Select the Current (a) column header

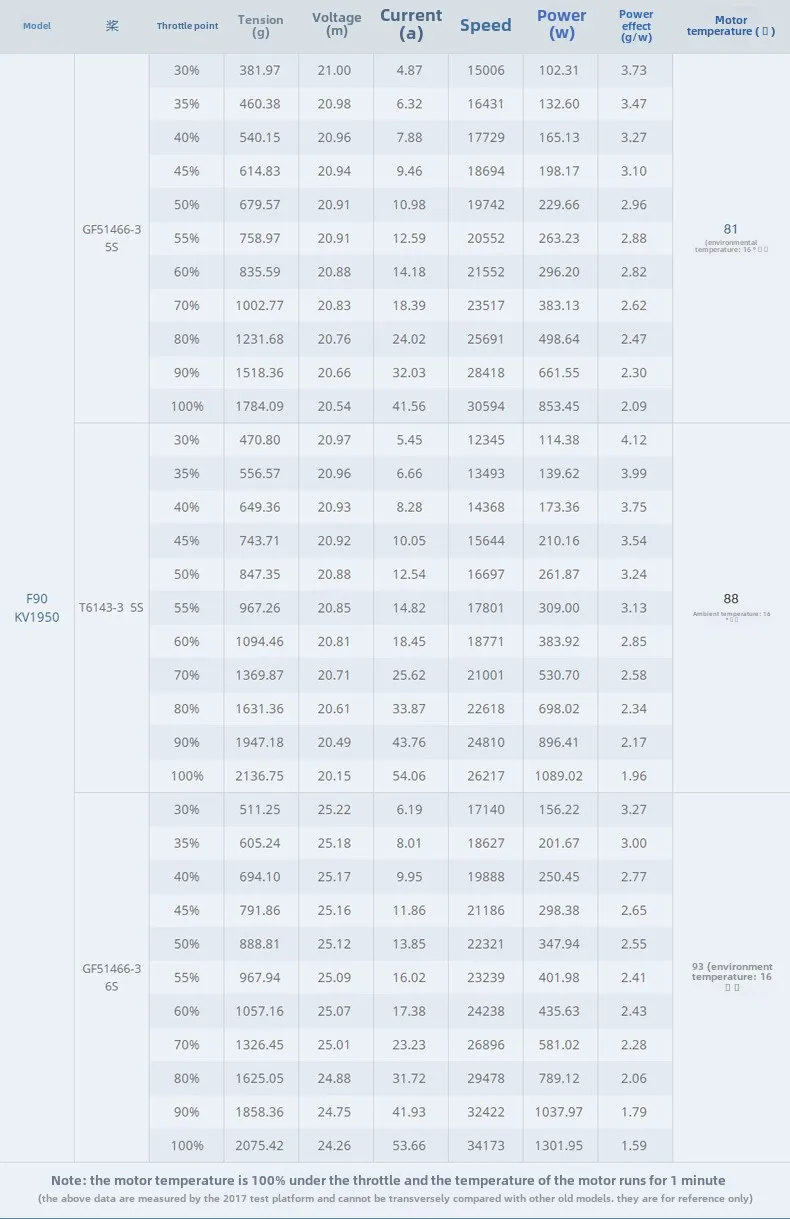click(411, 25)
